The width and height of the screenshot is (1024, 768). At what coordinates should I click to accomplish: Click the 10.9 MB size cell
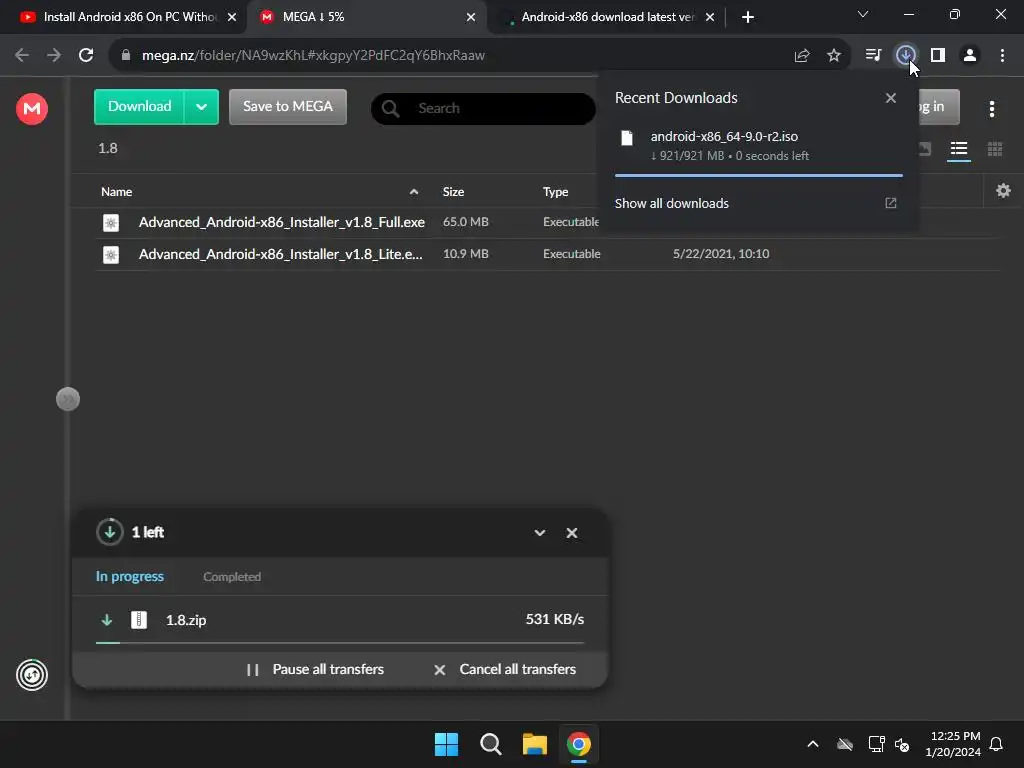click(x=466, y=254)
